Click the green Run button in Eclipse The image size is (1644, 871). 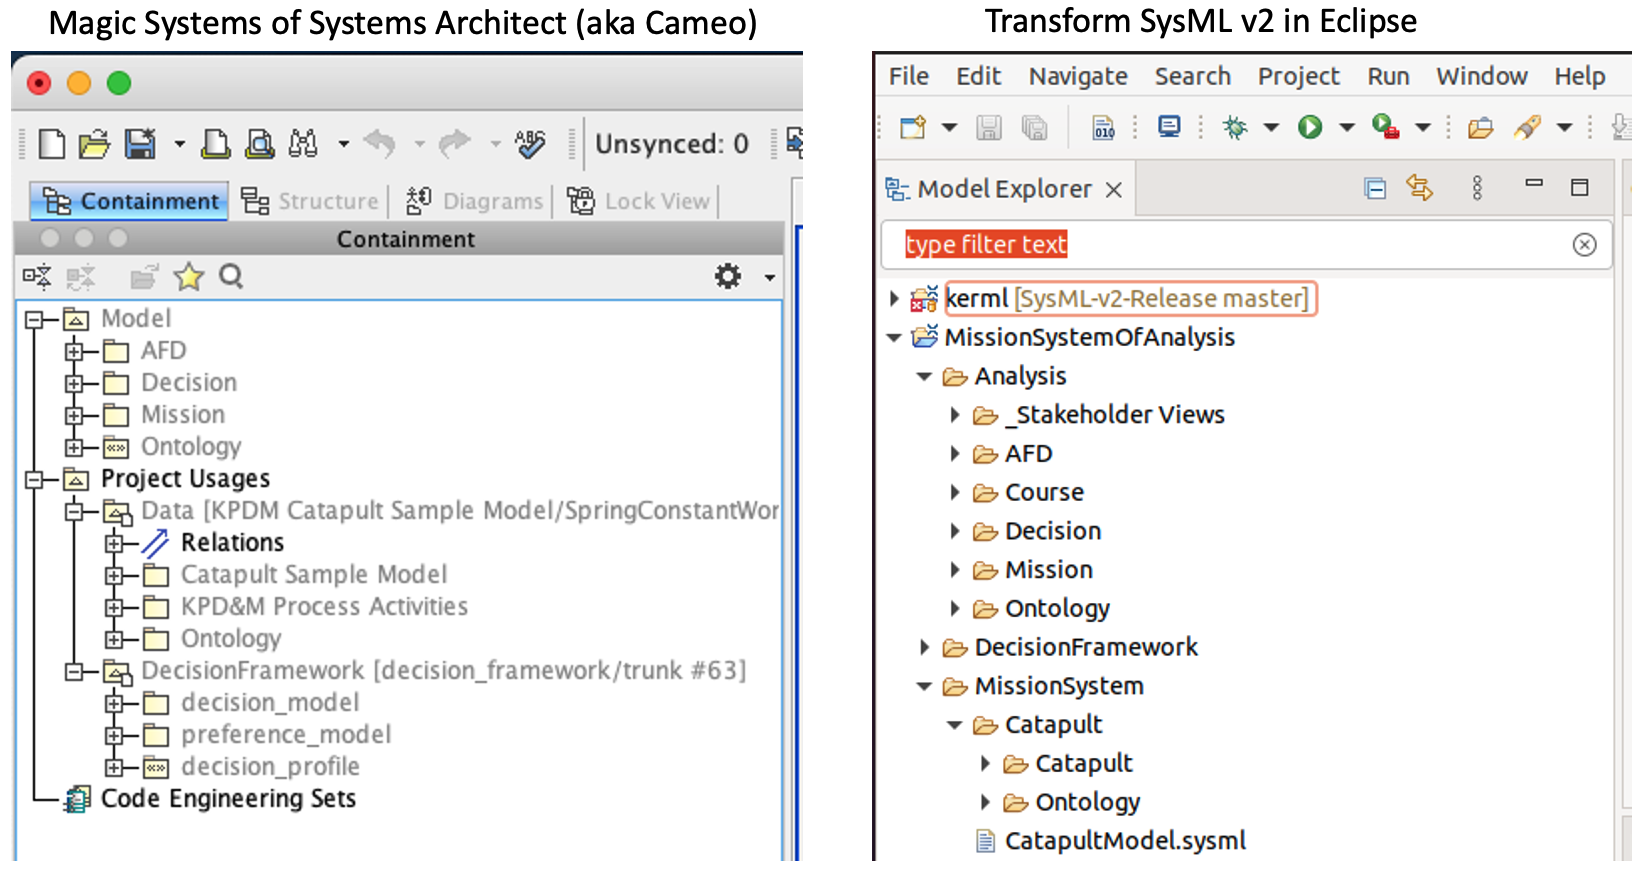click(1310, 127)
